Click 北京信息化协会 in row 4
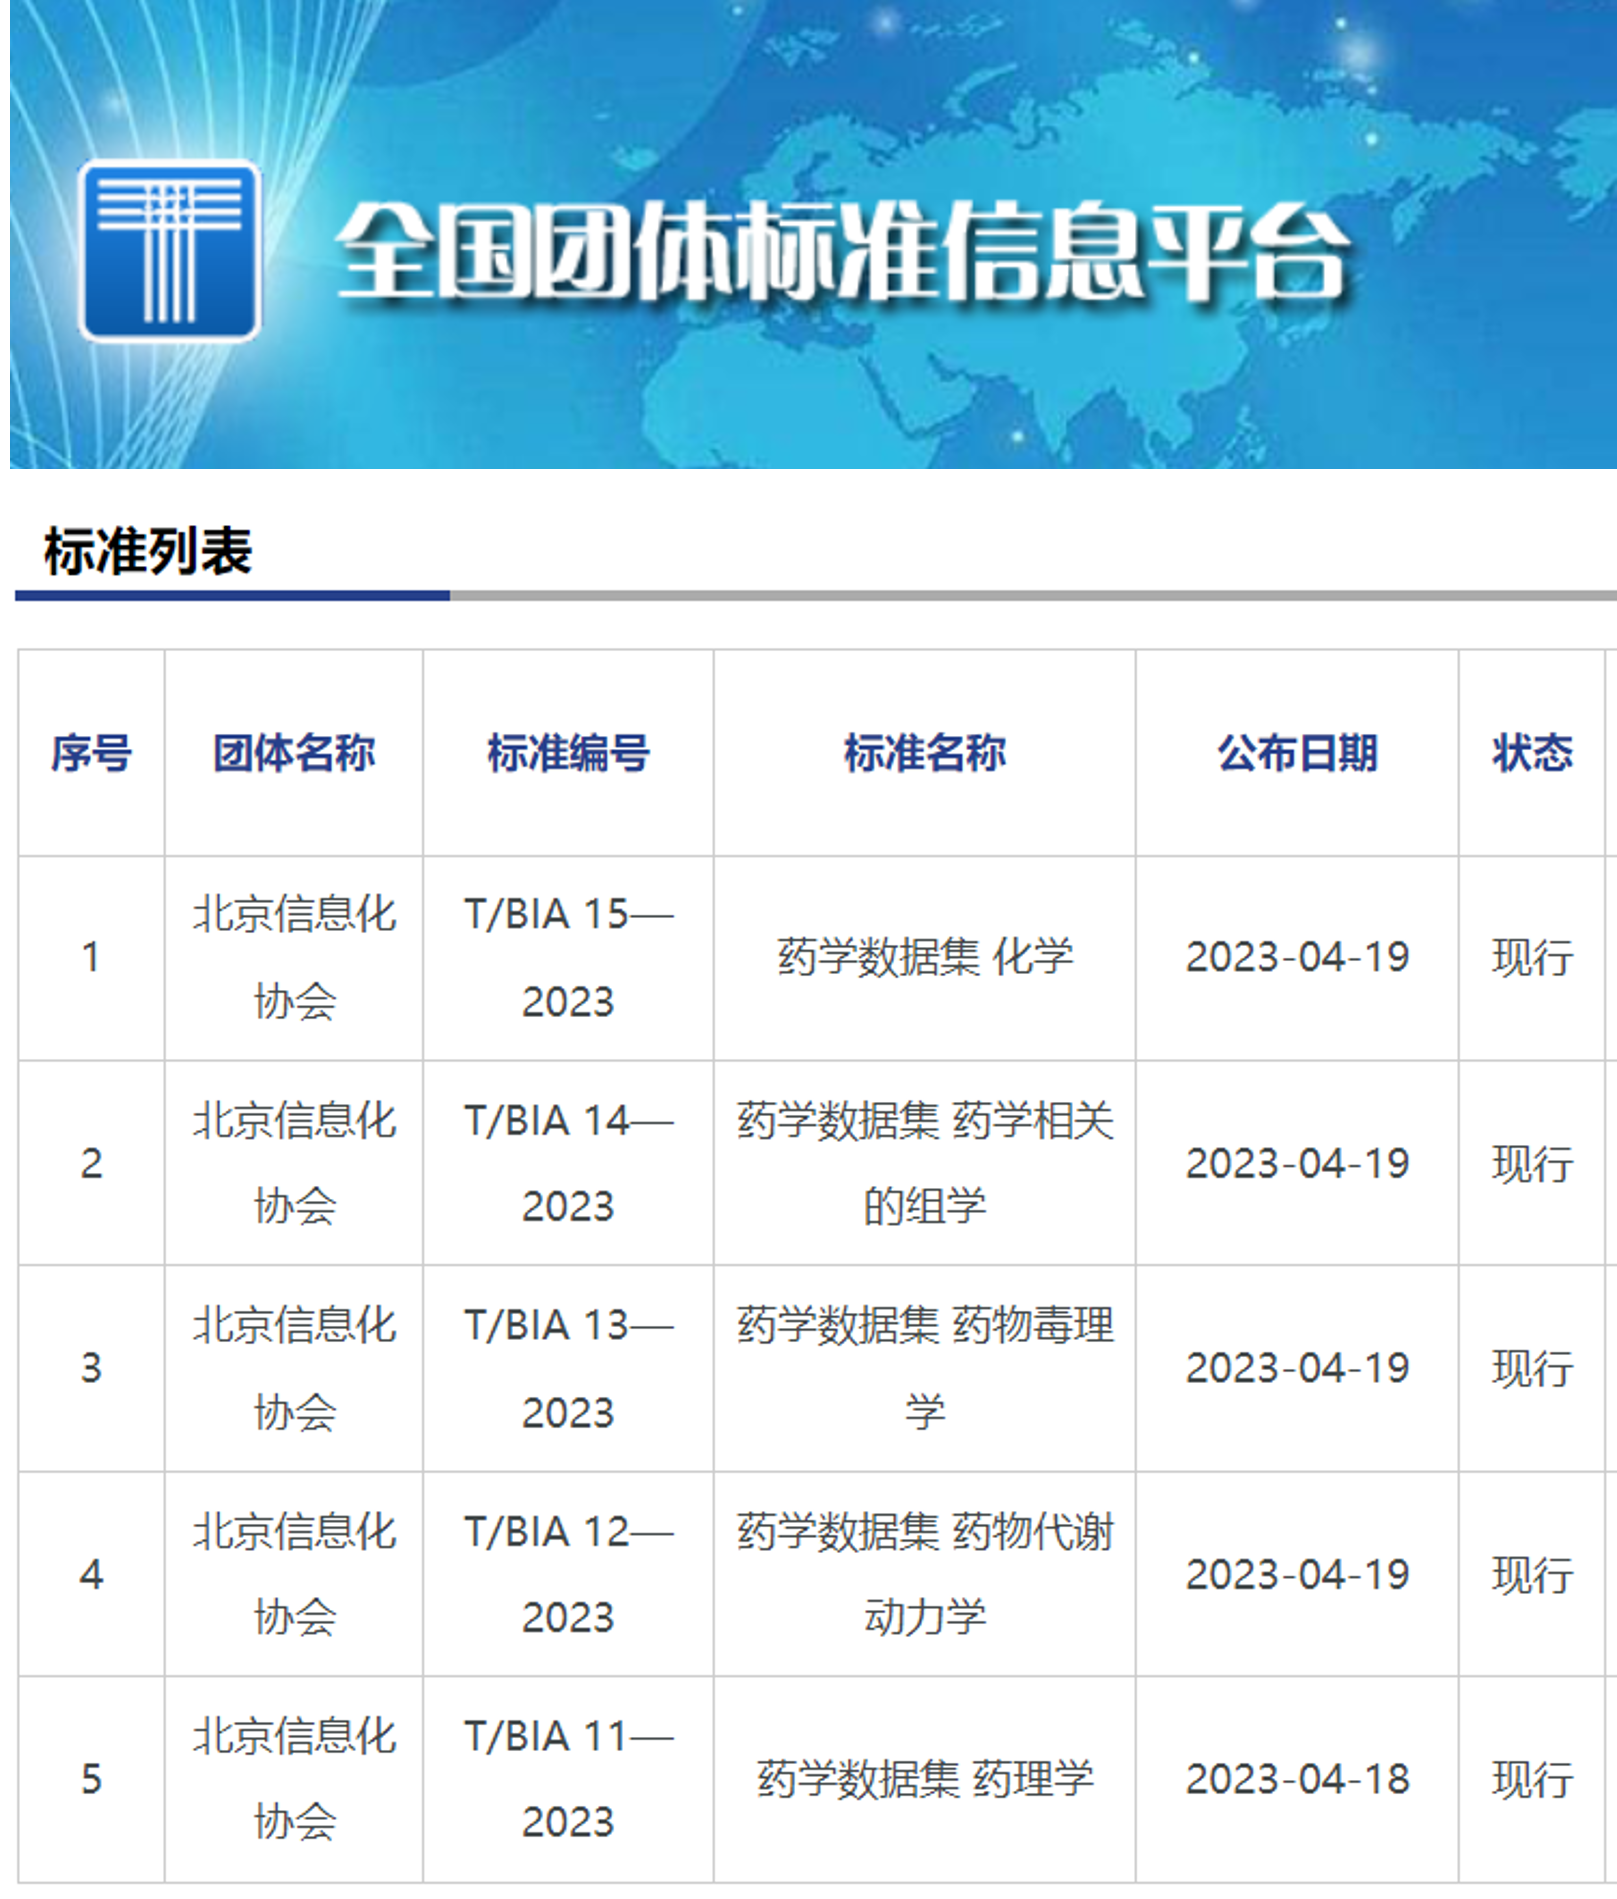The image size is (1617, 1899). click(294, 1574)
